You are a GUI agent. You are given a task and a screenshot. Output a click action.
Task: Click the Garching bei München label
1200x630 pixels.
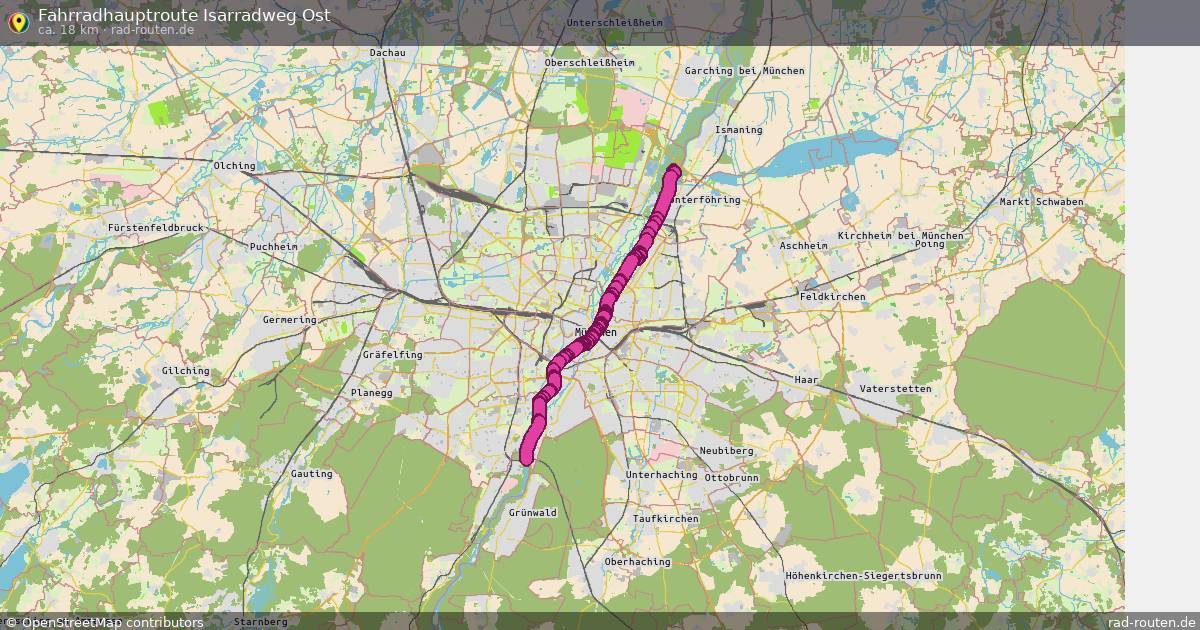744,71
